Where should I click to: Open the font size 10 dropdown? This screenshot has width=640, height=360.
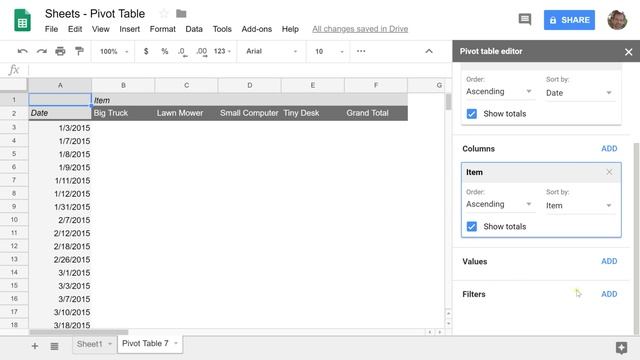(329, 51)
